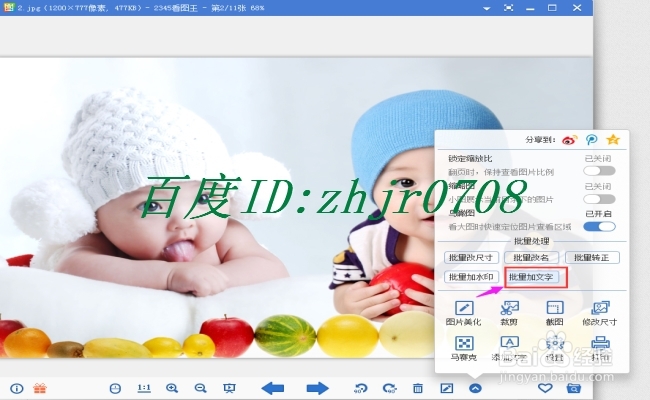This screenshot has height=400, width=650.
Task: Toggle the 锁定缩放比 switch
Action: click(599, 171)
